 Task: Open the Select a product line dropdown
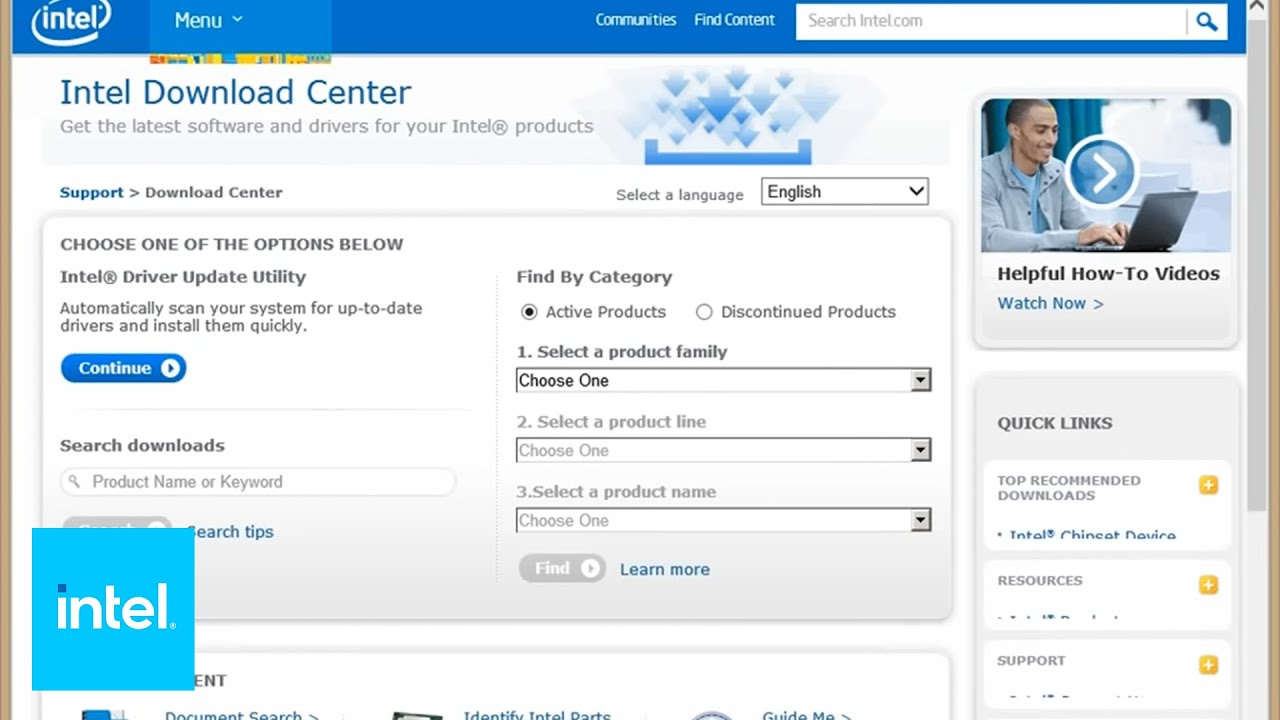tap(724, 450)
